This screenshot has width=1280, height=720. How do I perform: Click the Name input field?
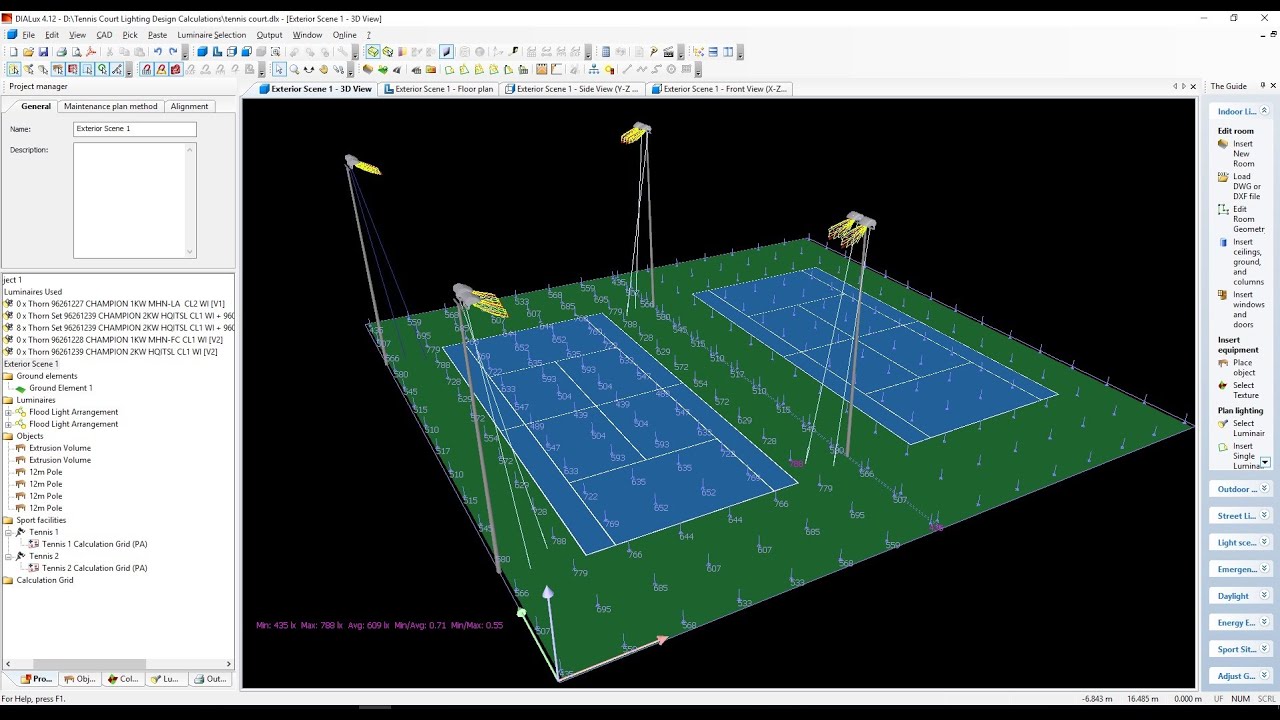click(x=134, y=129)
